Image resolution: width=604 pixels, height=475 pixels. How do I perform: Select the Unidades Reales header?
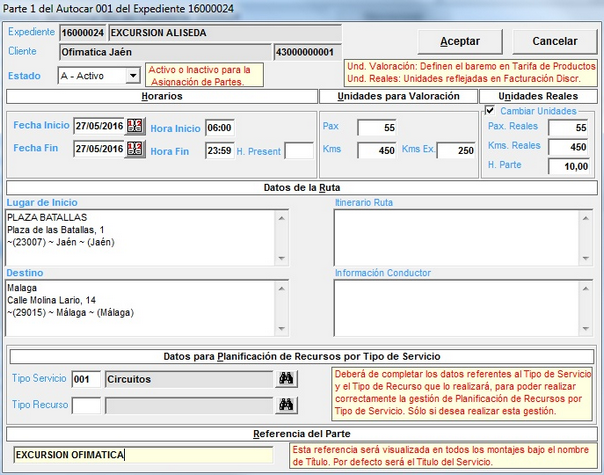click(538, 96)
